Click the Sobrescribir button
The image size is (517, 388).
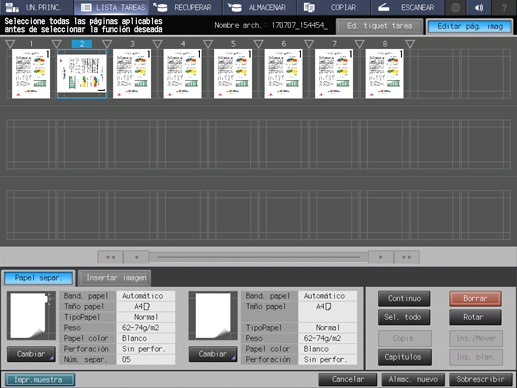pos(480,379)
